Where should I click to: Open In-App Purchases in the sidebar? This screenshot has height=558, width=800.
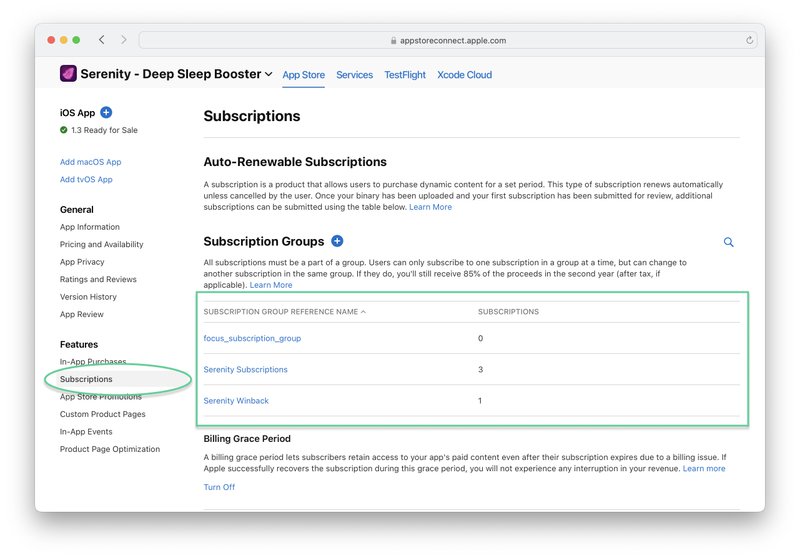pos(93,362)
